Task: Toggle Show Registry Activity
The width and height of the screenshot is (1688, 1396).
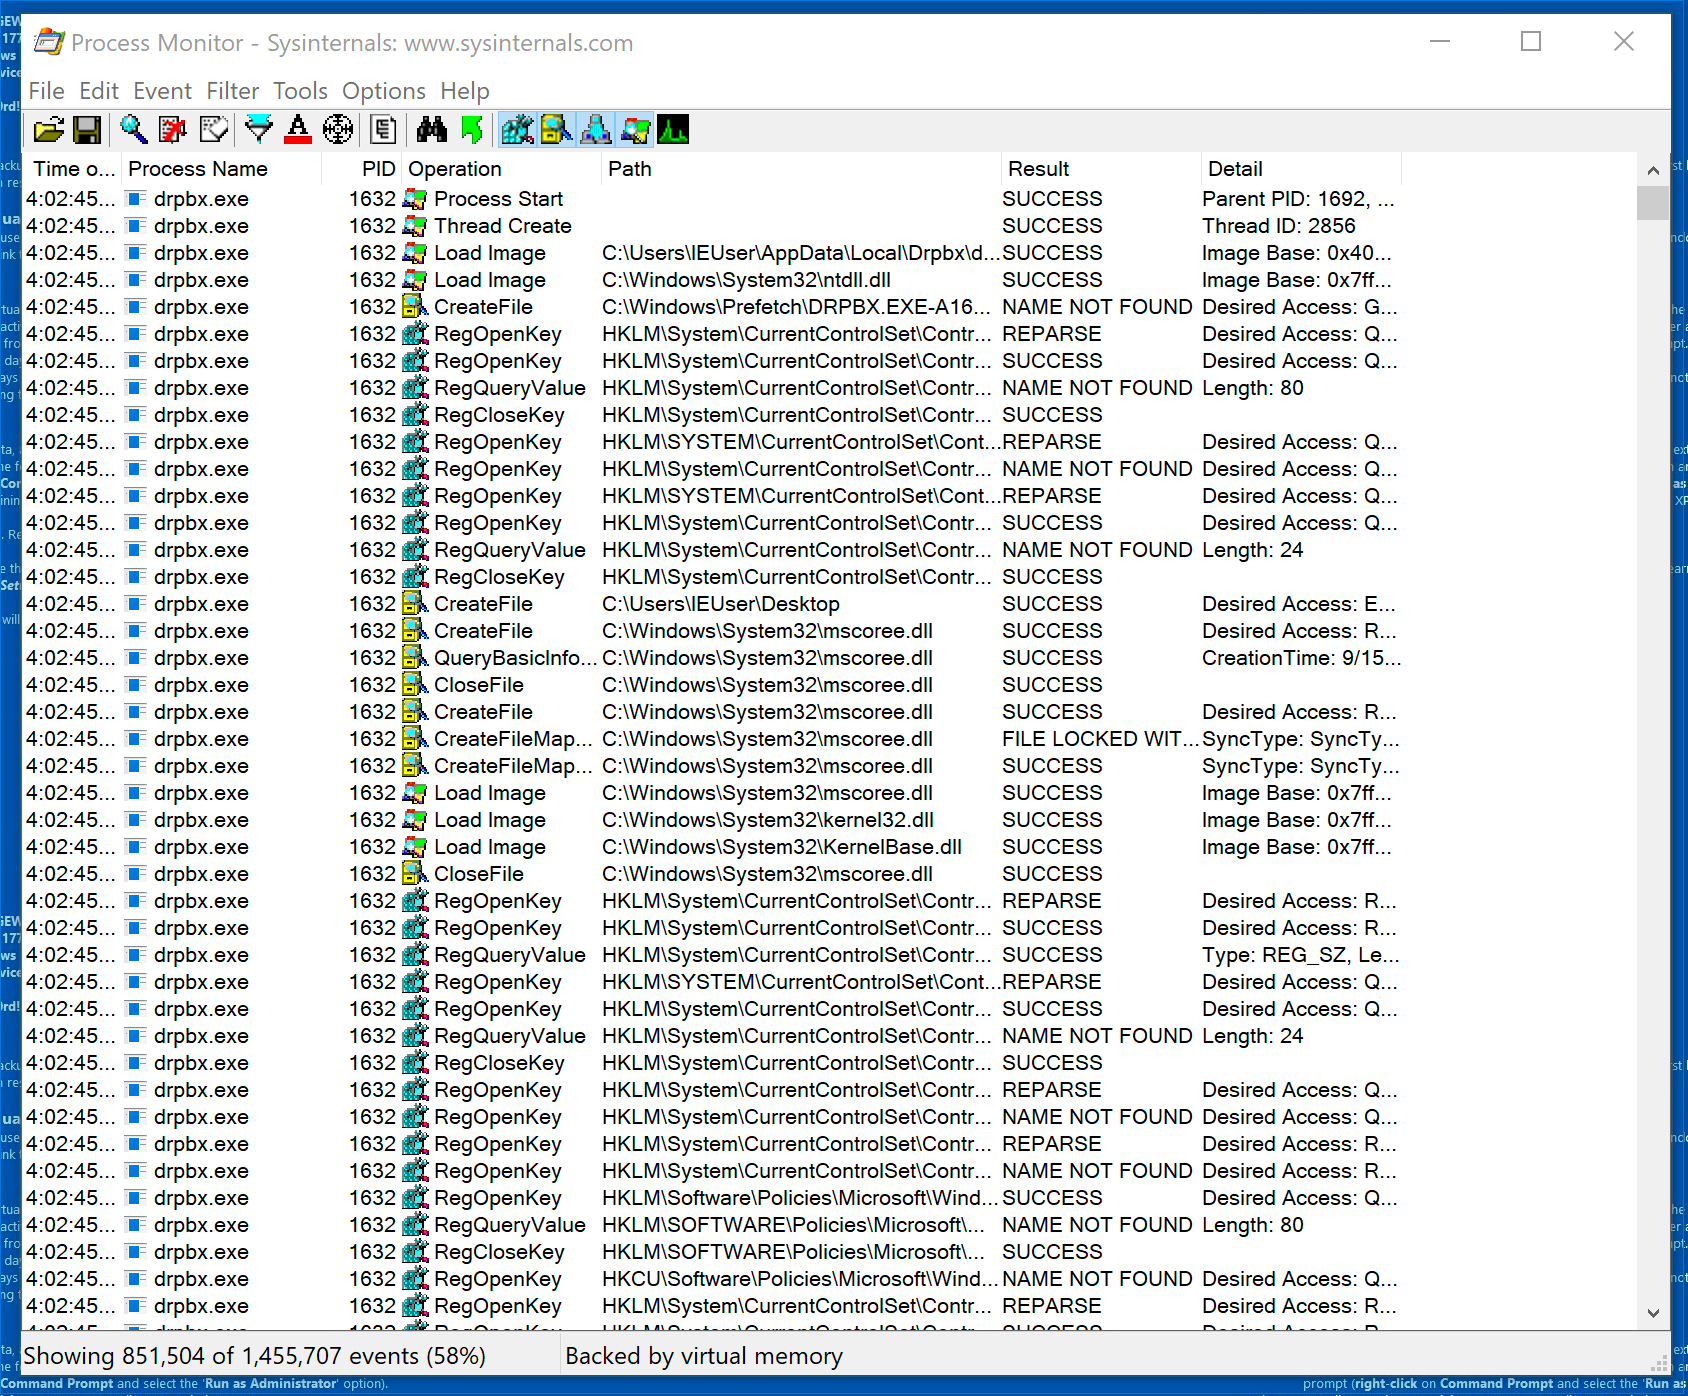Action: [x=517, y=130]
